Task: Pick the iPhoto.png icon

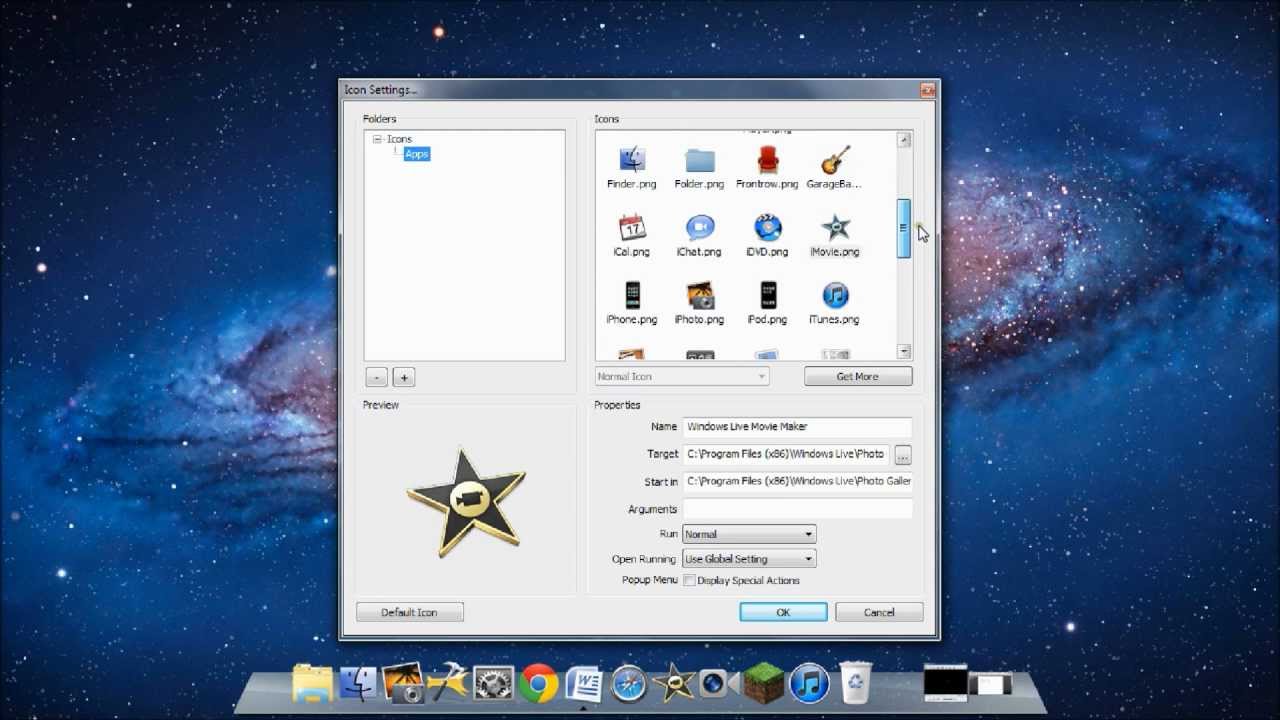Action: pos(700,304)
